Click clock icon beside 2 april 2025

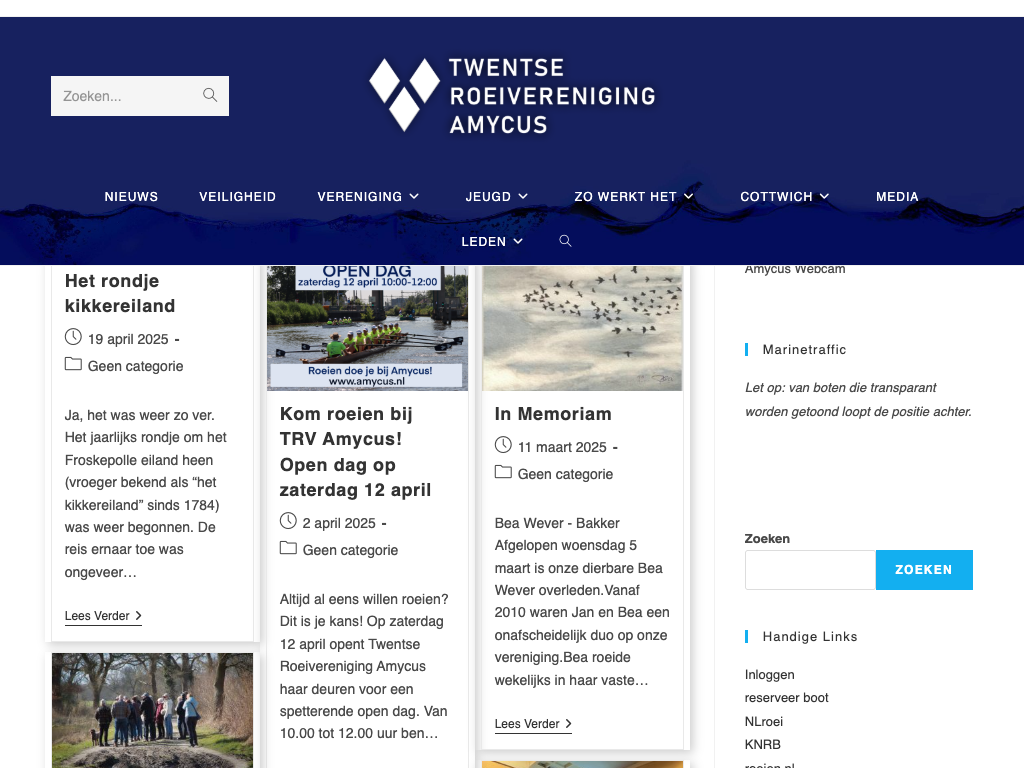click(x=288, y=521)
